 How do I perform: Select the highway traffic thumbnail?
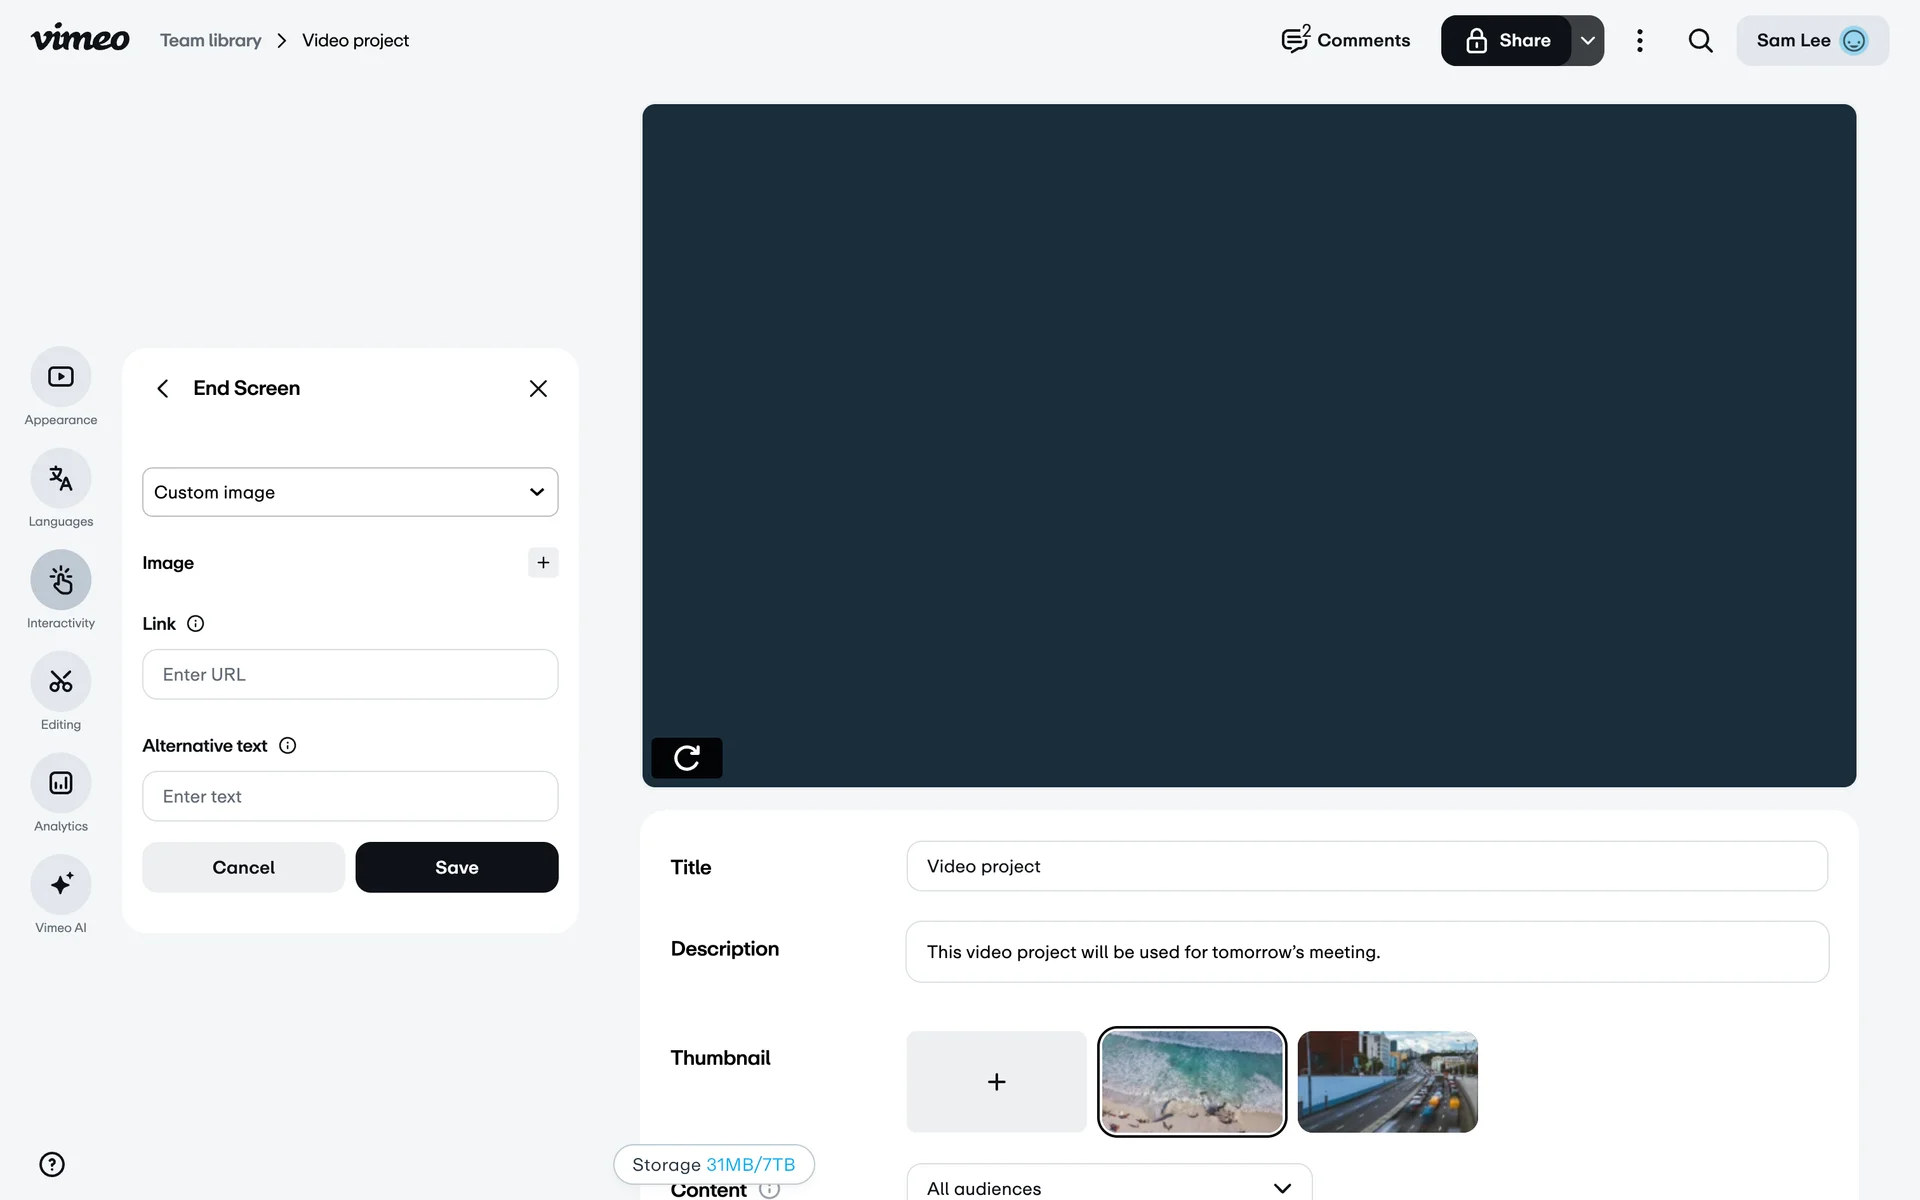coord(1387,1082)
